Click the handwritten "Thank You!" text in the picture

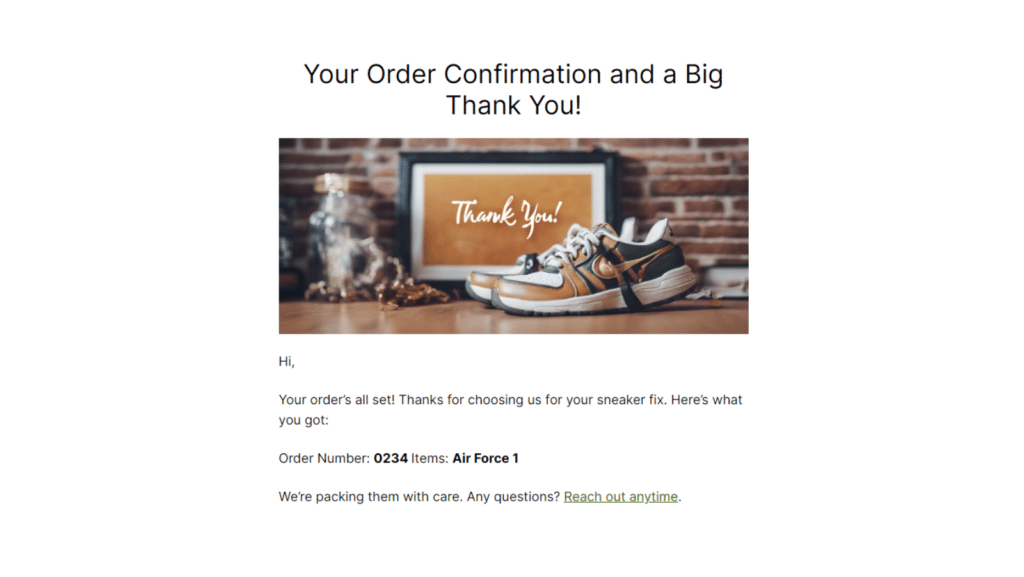coord(506,213)
